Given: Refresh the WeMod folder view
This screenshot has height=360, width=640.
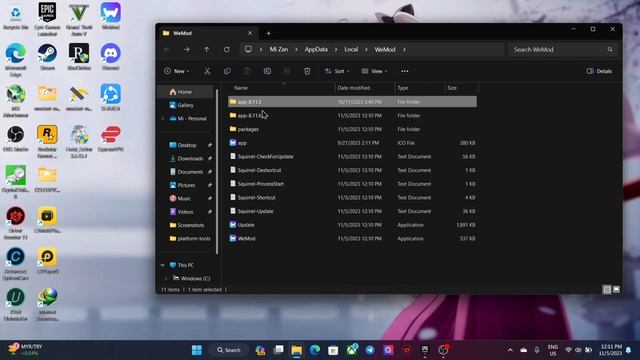Looking at the screenshot, I should (227, 49).
